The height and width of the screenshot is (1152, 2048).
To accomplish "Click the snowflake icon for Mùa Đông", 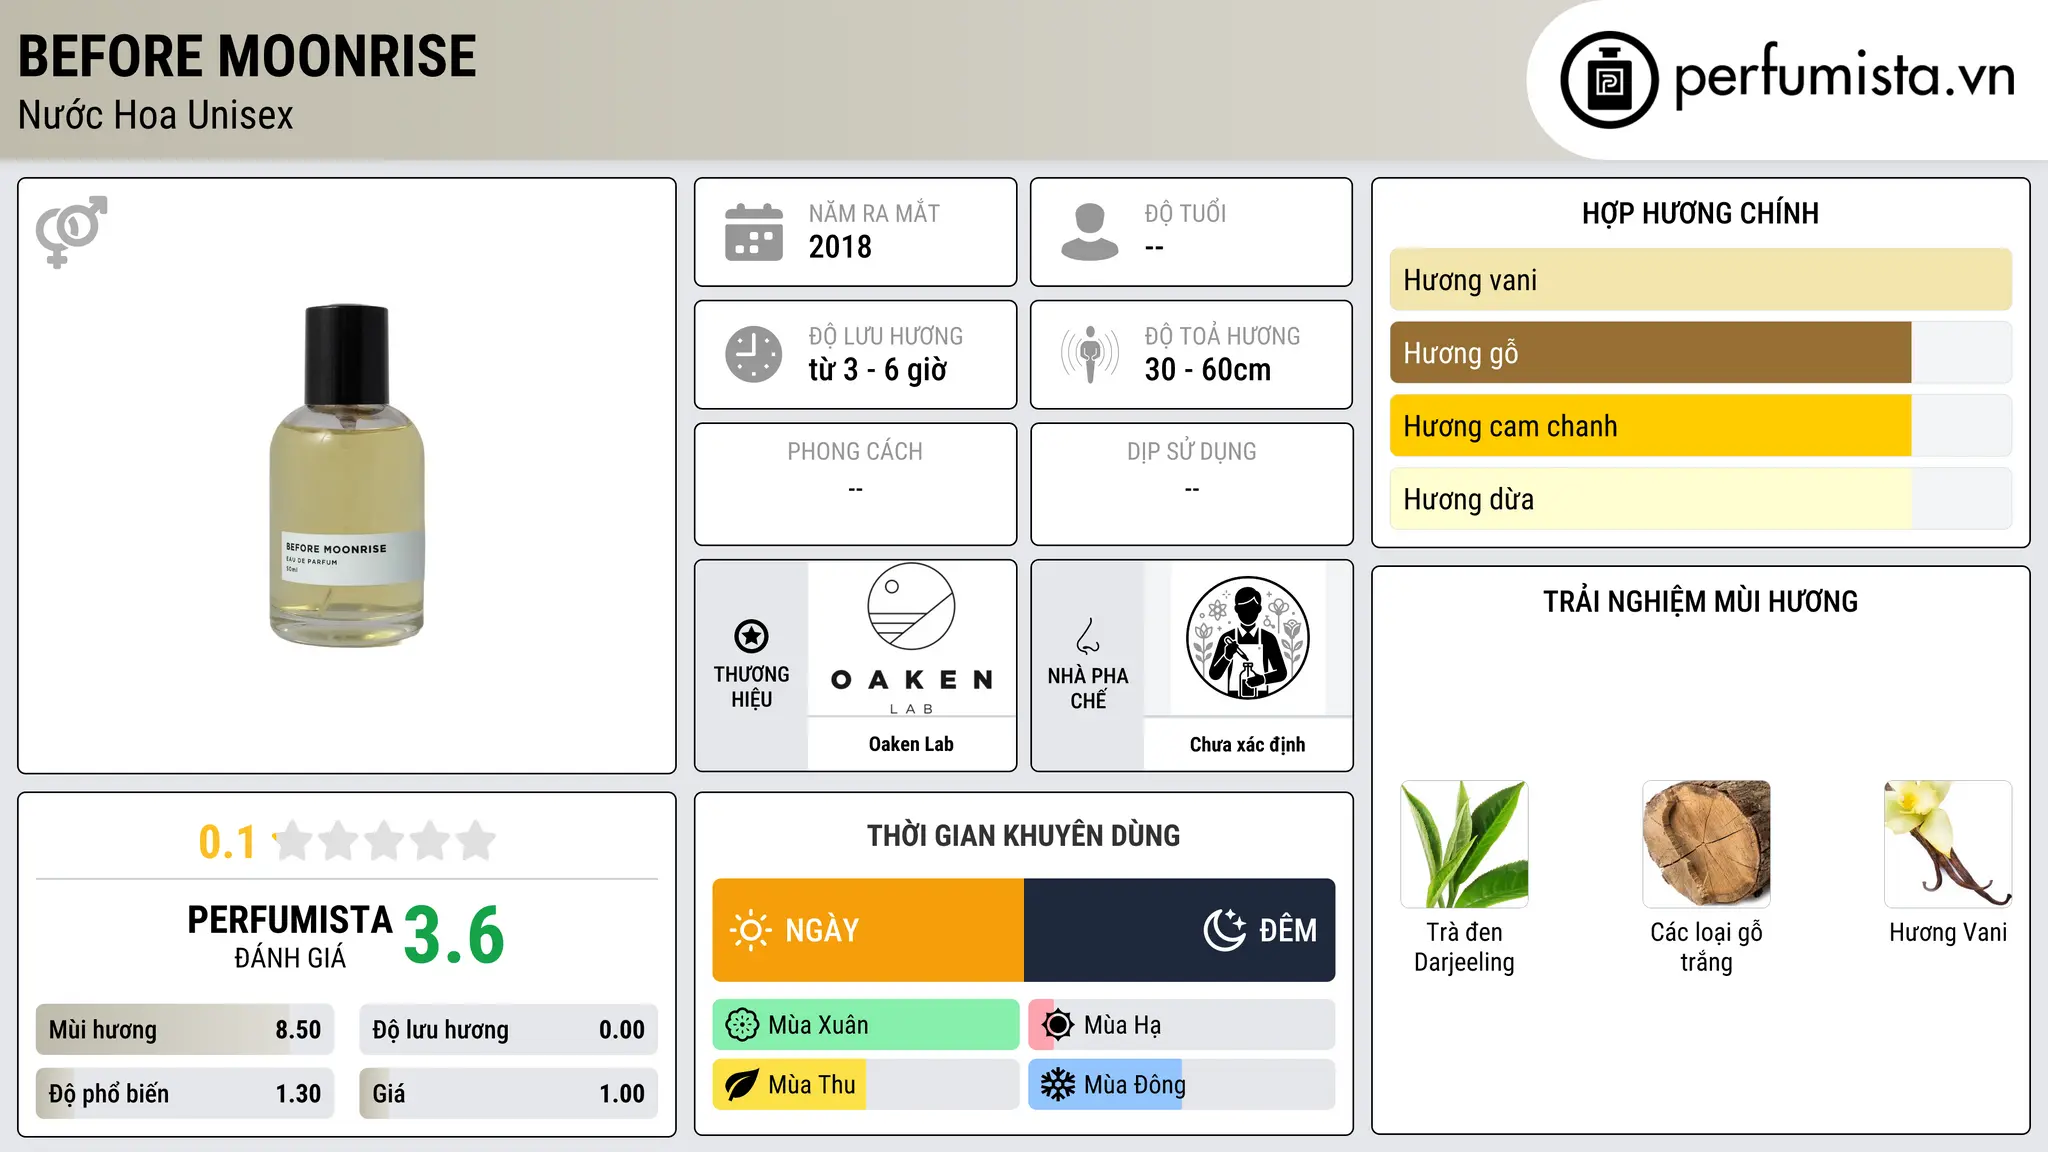I will point(1058,1085).
